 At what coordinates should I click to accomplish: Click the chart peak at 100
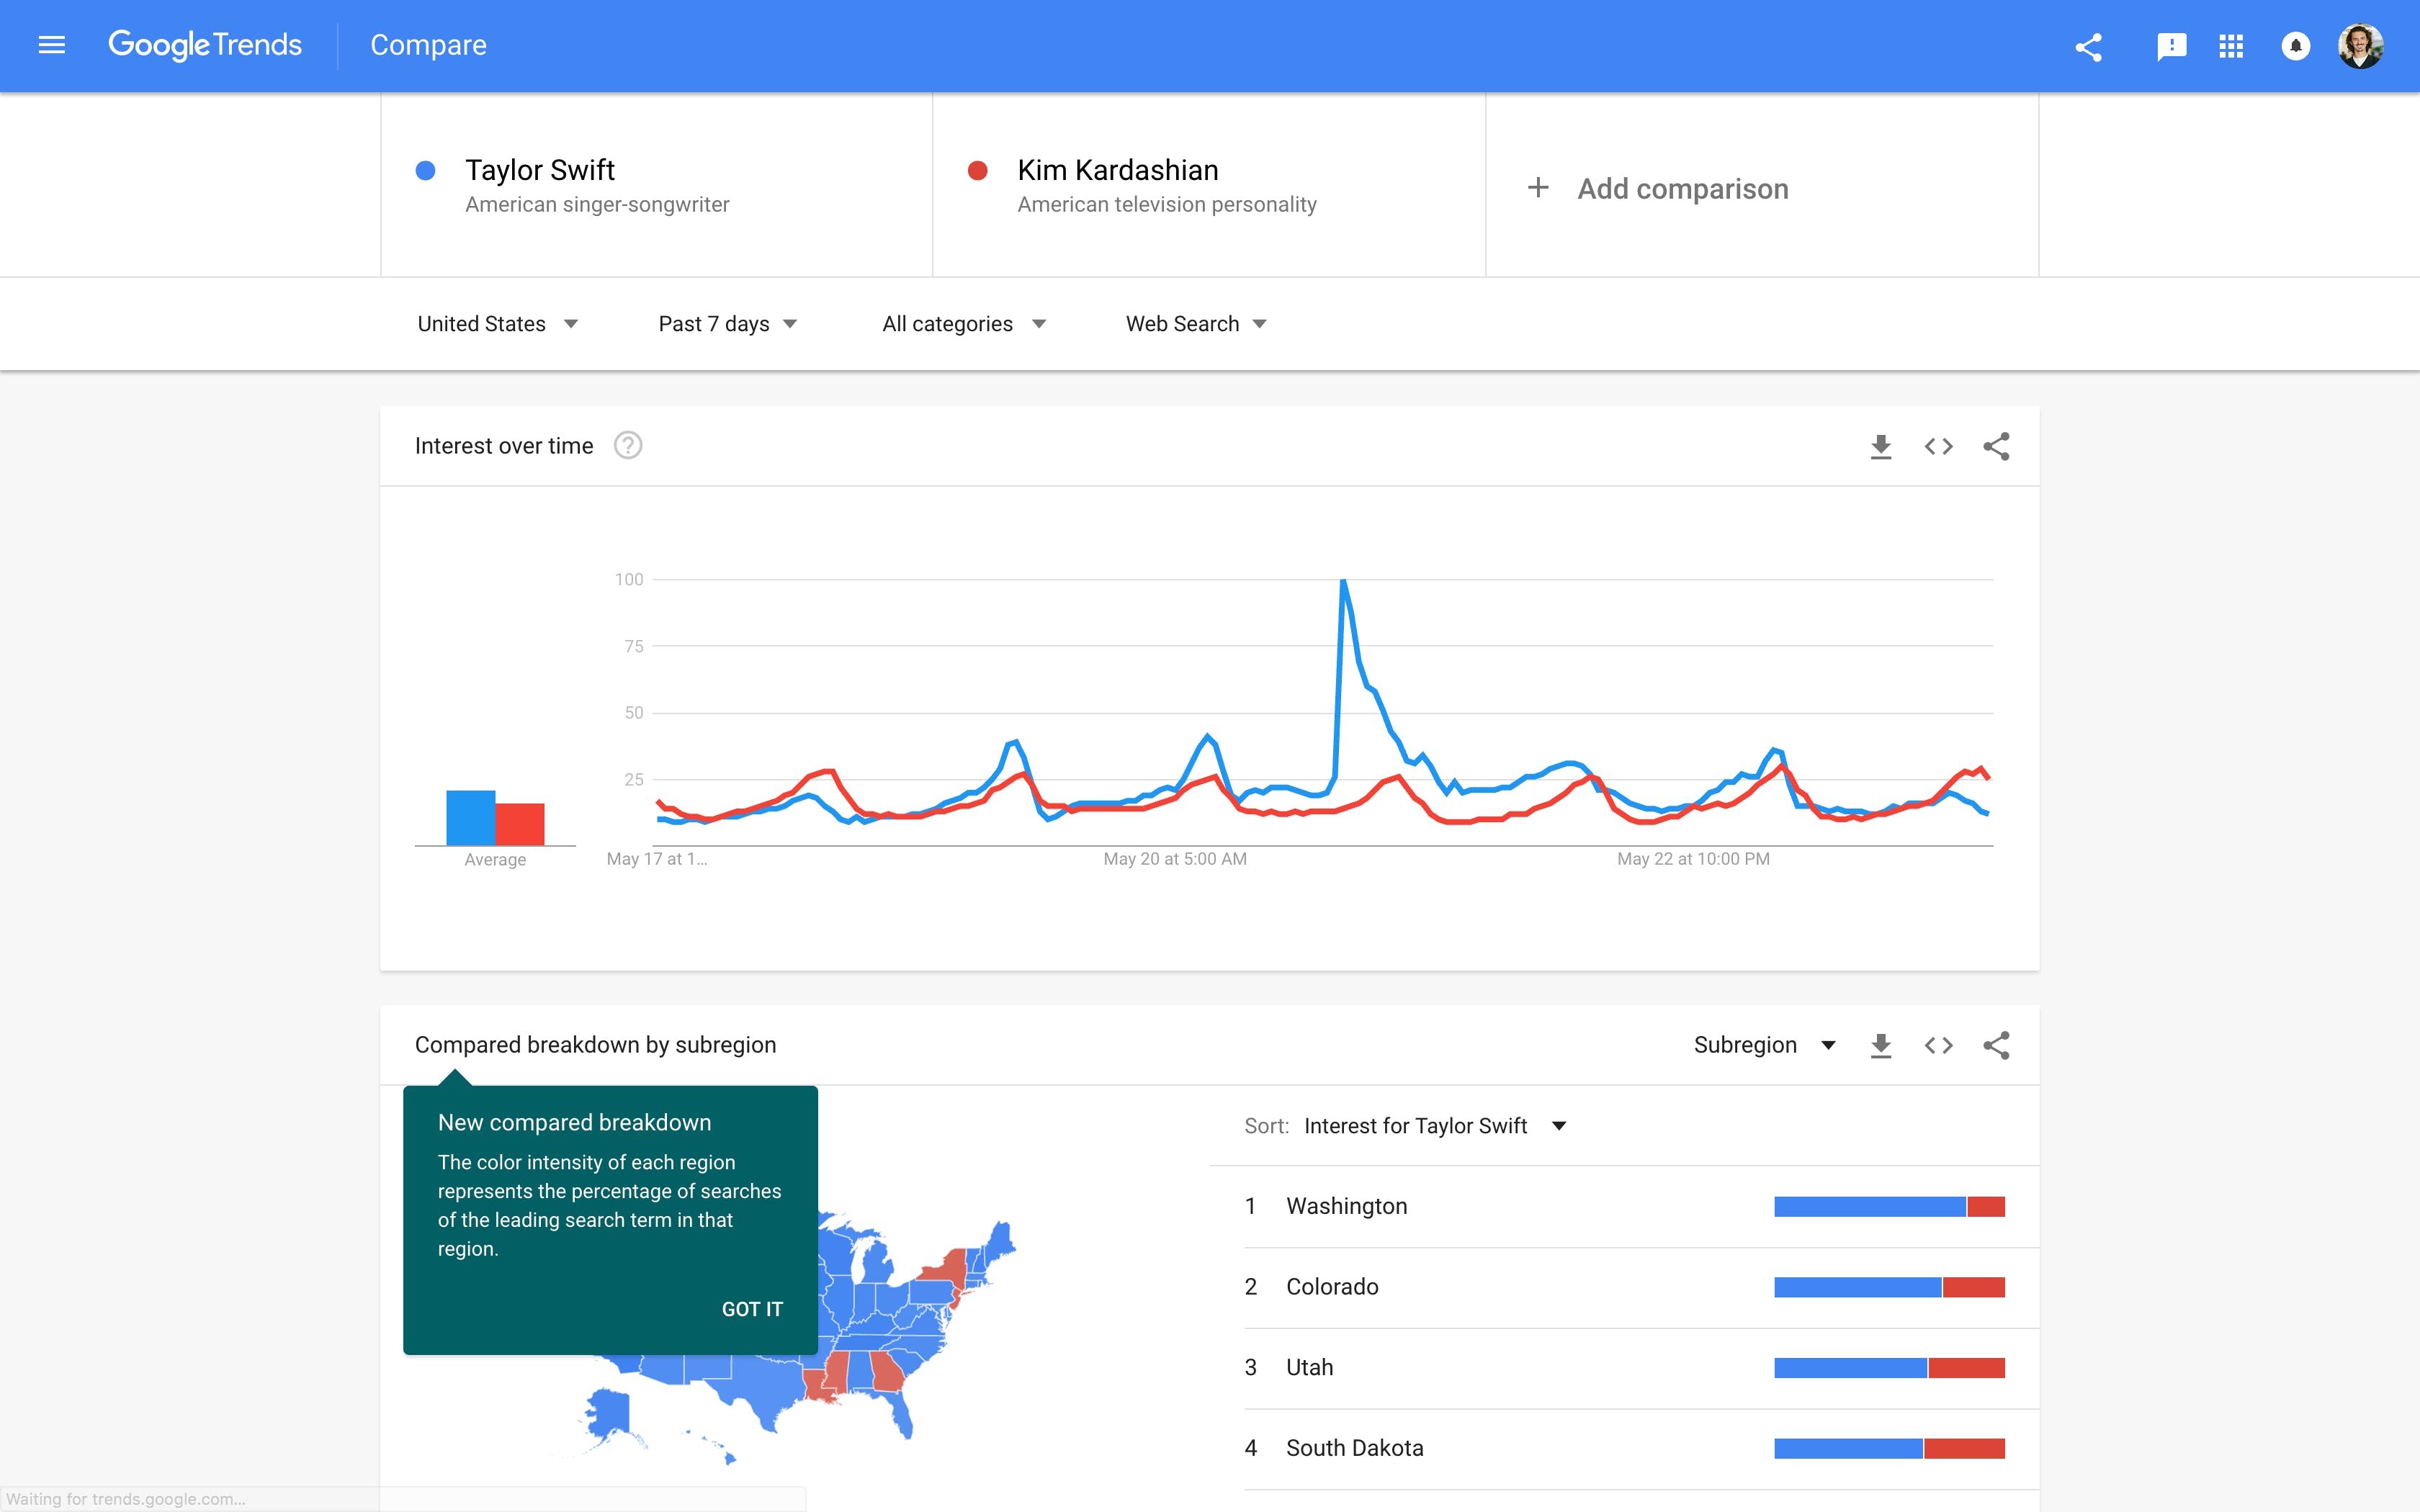tap(1343, 581)
